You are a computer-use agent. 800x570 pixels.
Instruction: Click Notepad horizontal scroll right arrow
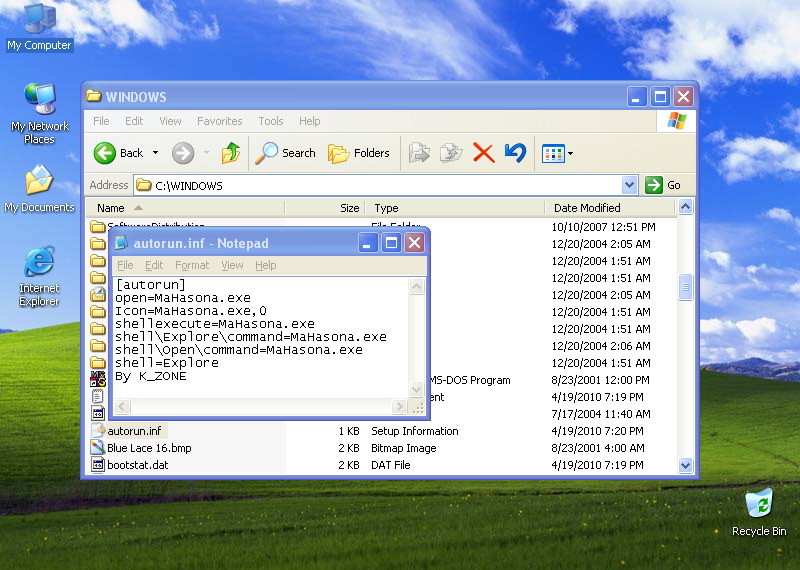point(399,406)
